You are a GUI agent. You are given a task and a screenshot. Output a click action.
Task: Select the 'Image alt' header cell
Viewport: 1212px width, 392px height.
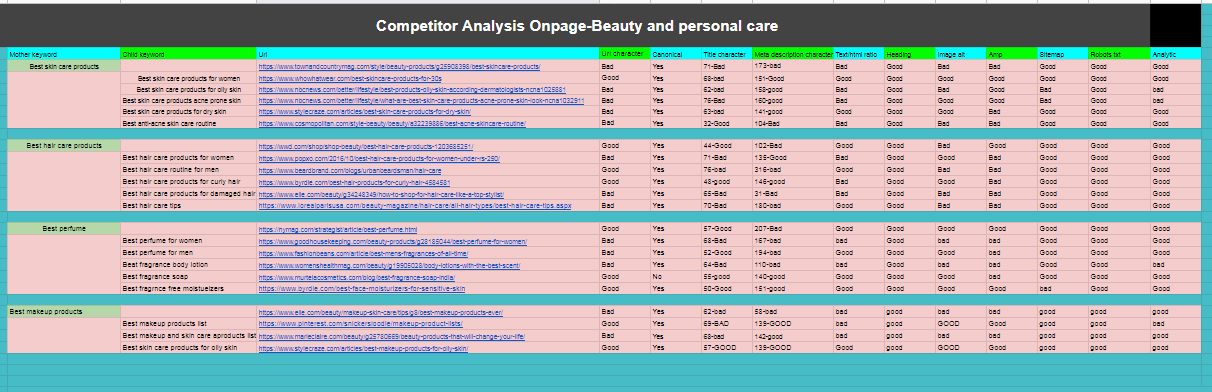(961, 53)
